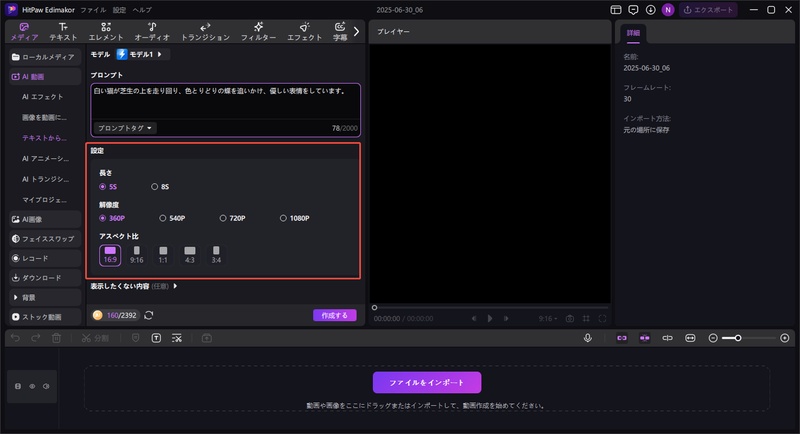This screenshot has height=434, width=800.
Task: Choose 9:16 aspect ratio
Action: [137, 255]
